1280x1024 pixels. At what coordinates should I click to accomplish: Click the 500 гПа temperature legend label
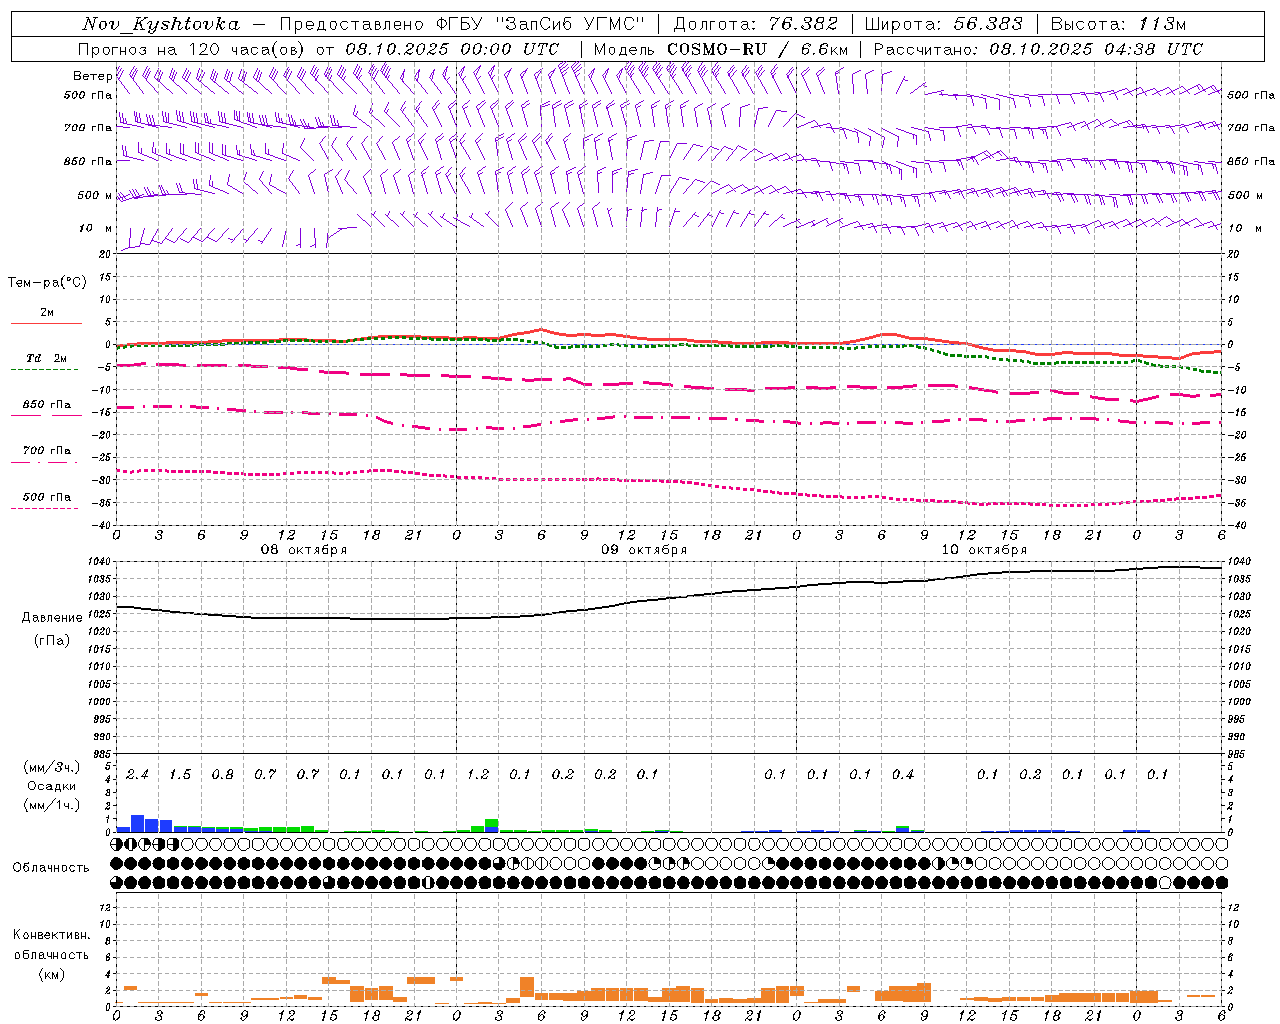tap(46, 497)
